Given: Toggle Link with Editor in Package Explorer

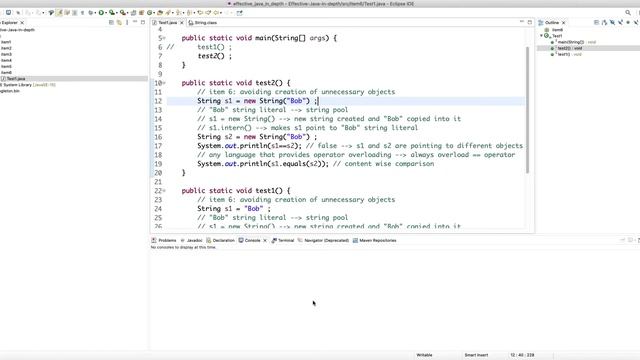Looking at the screenshot, I should [x=119, y=22].
